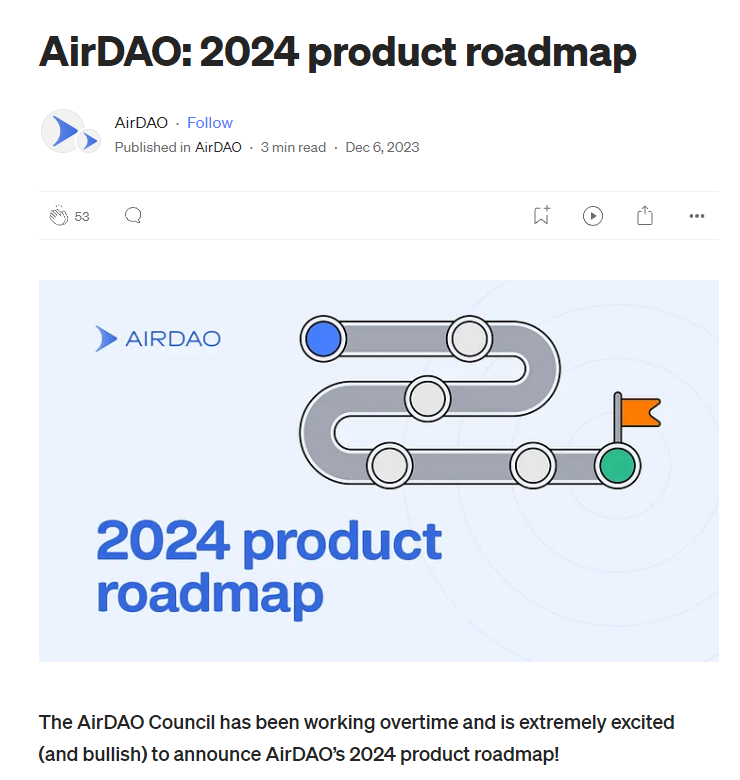Open the 2024 product roadmap banner image

coord(379,471)
